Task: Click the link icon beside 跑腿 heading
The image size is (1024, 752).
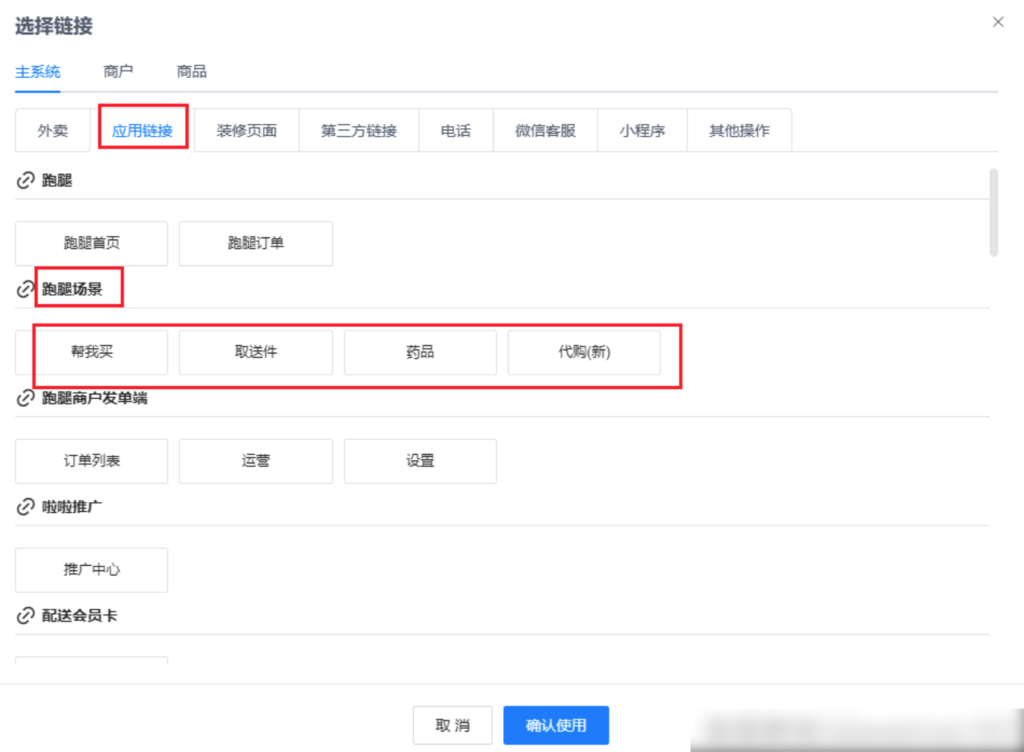Action: [24, 180]
